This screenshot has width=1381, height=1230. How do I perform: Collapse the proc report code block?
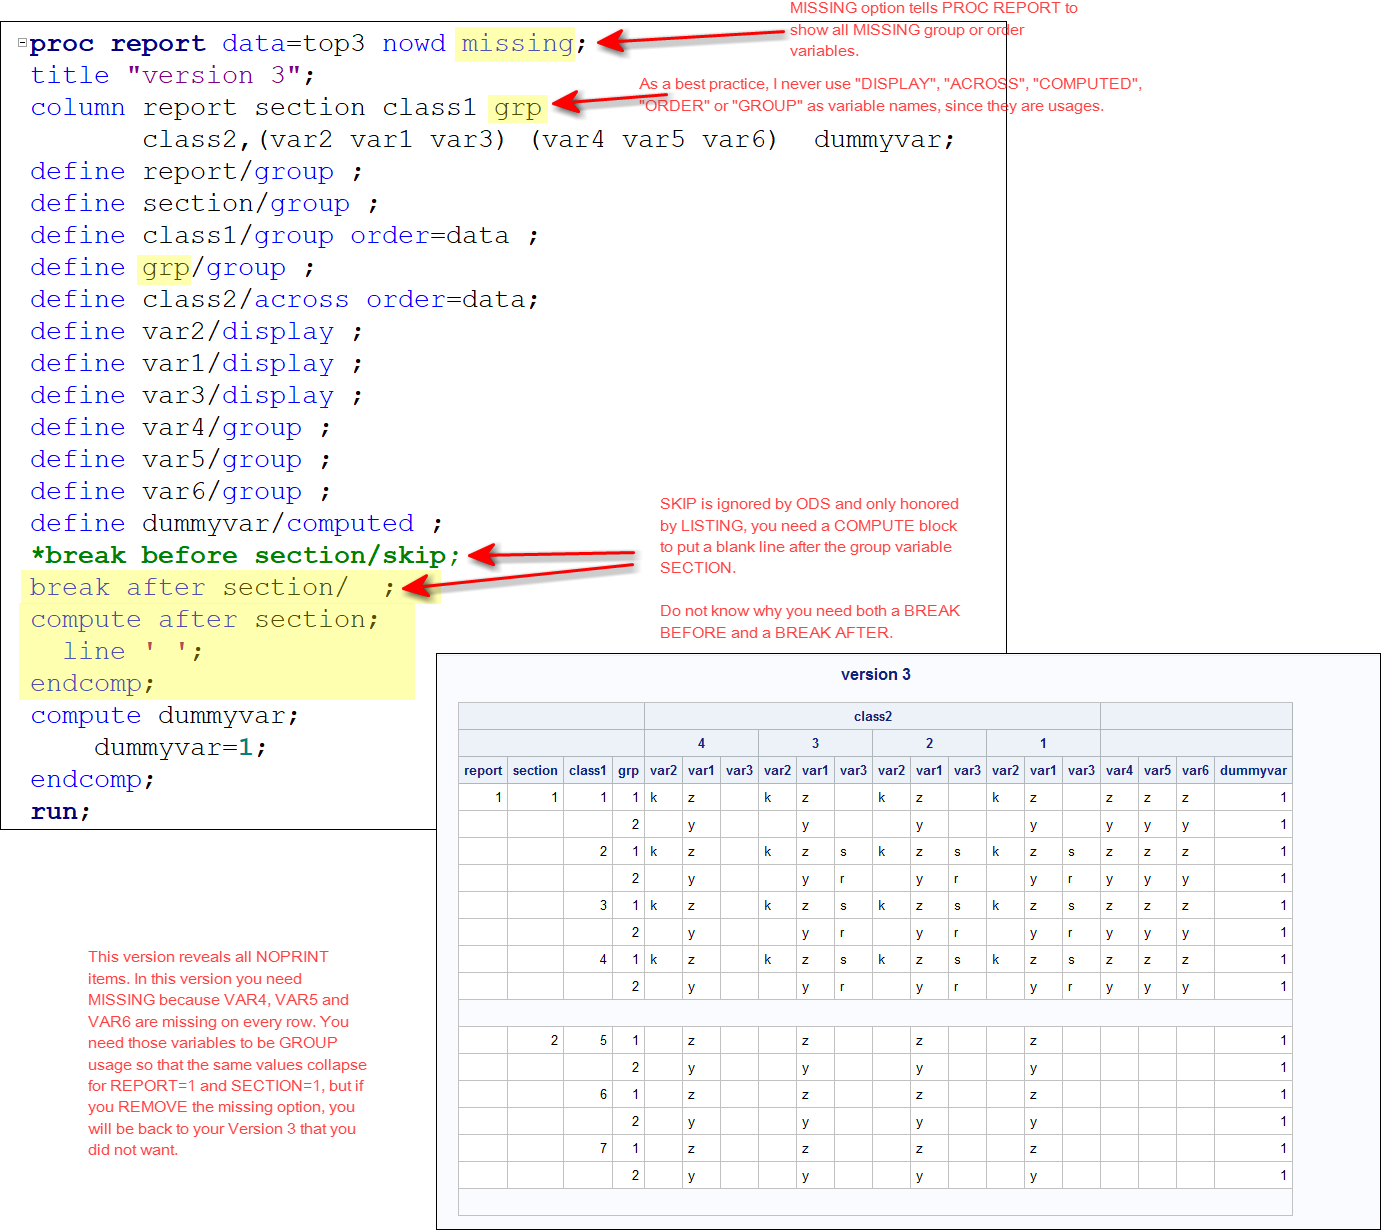(x=22, y=43)
